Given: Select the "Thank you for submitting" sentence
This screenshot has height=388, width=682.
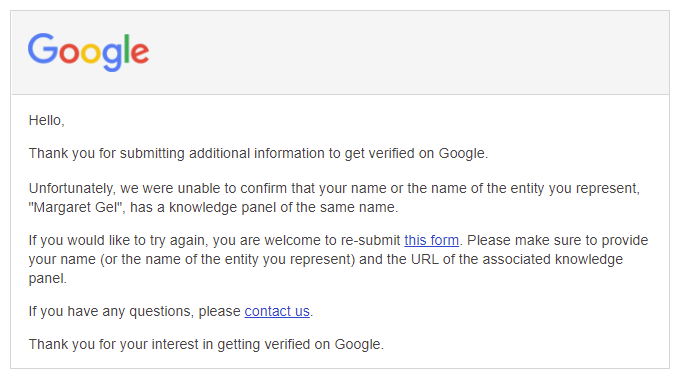Looking at the screenshot, I should coord(258,153).
